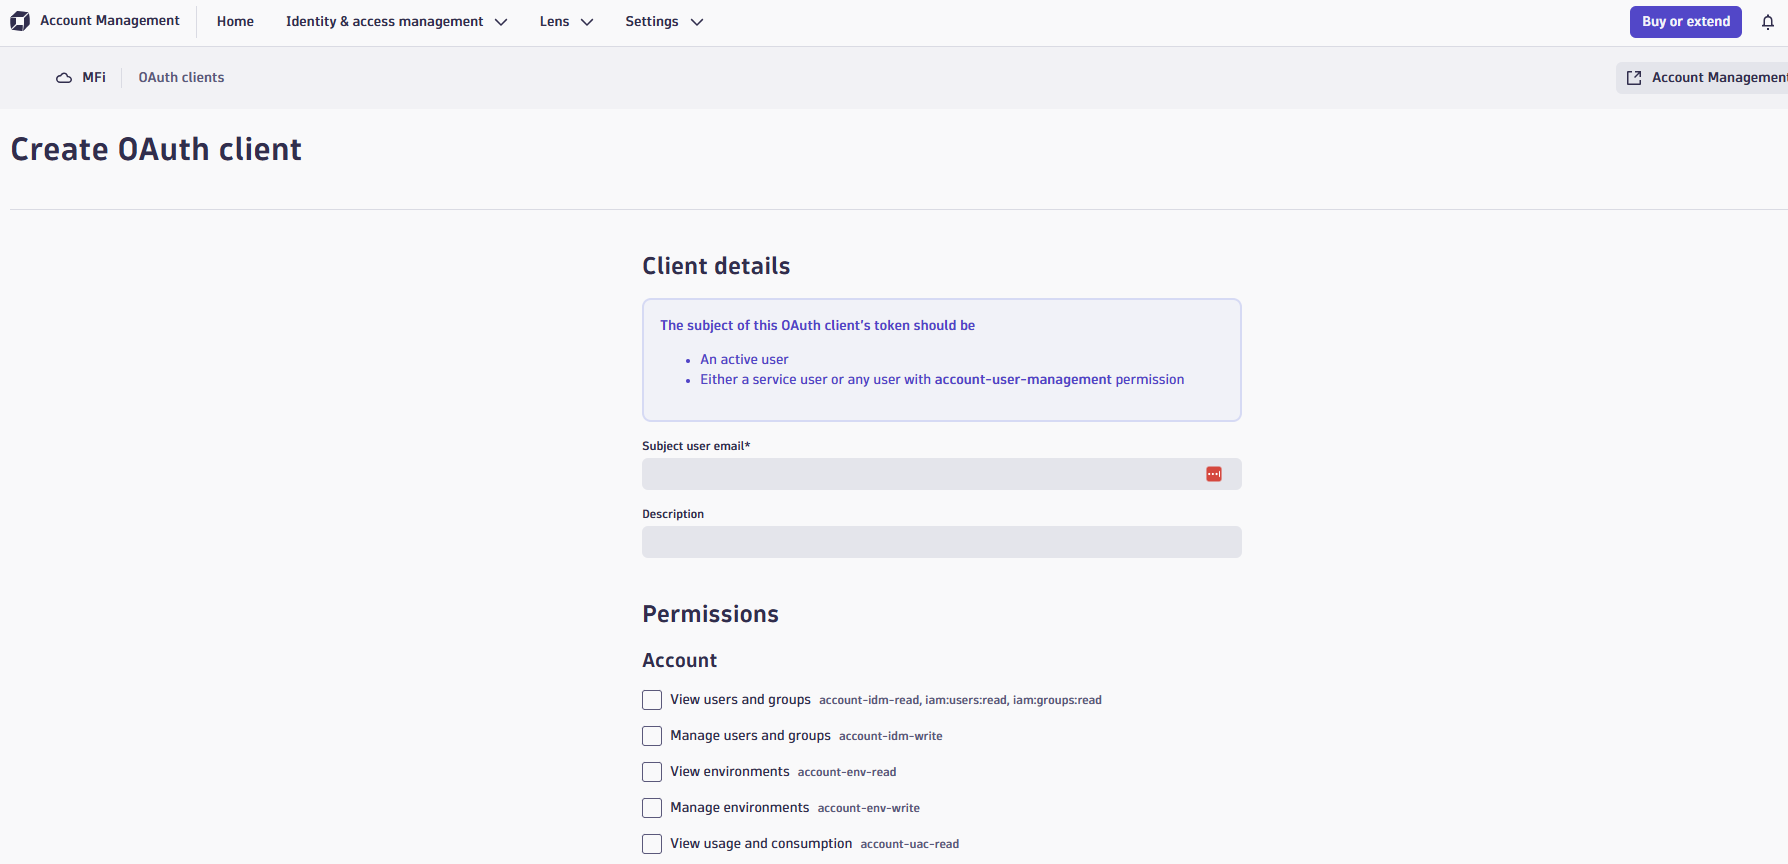This screenshot has height=864, width=1788.
Task: Tick the View environments checkbox
Action: 652,772
